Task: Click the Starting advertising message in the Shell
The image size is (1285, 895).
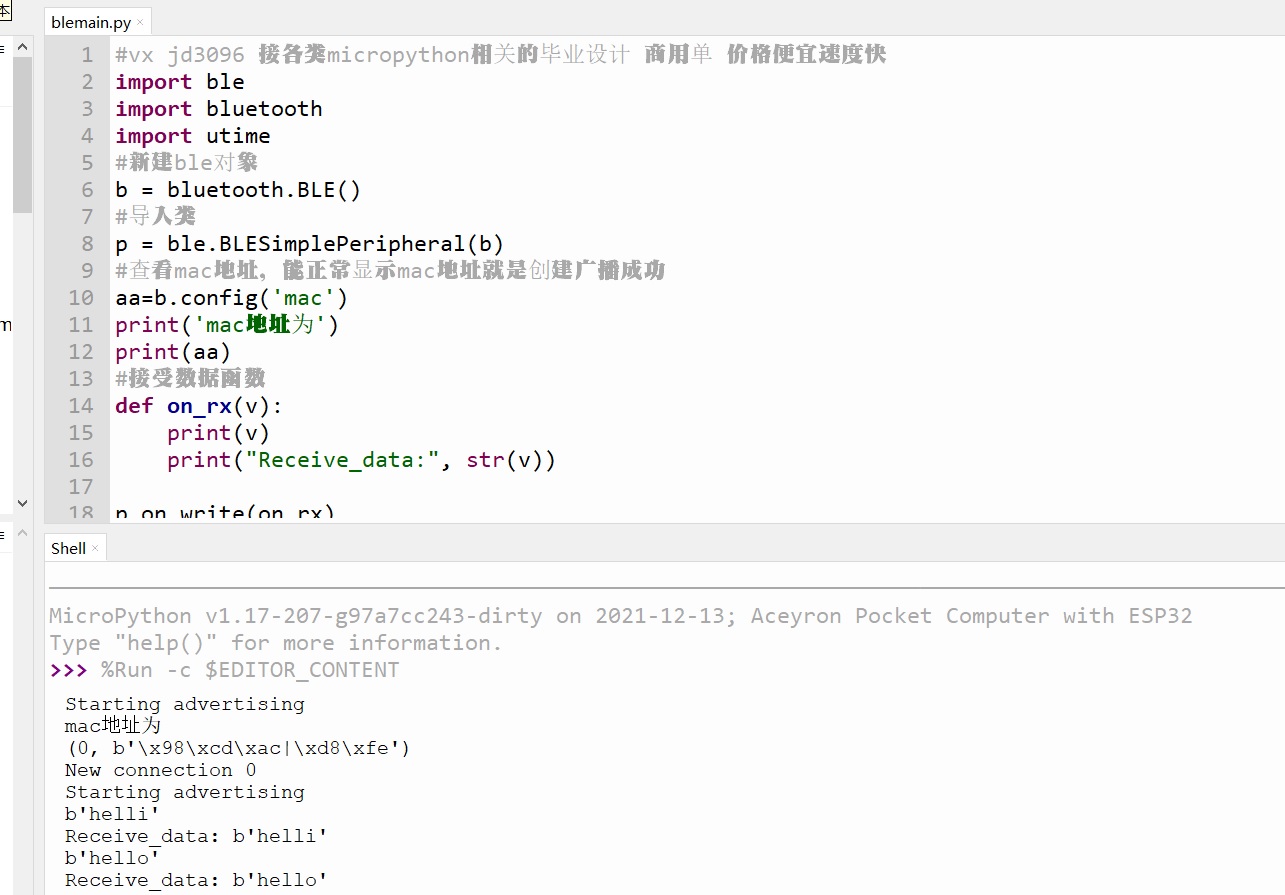Action: click(184, 703)
